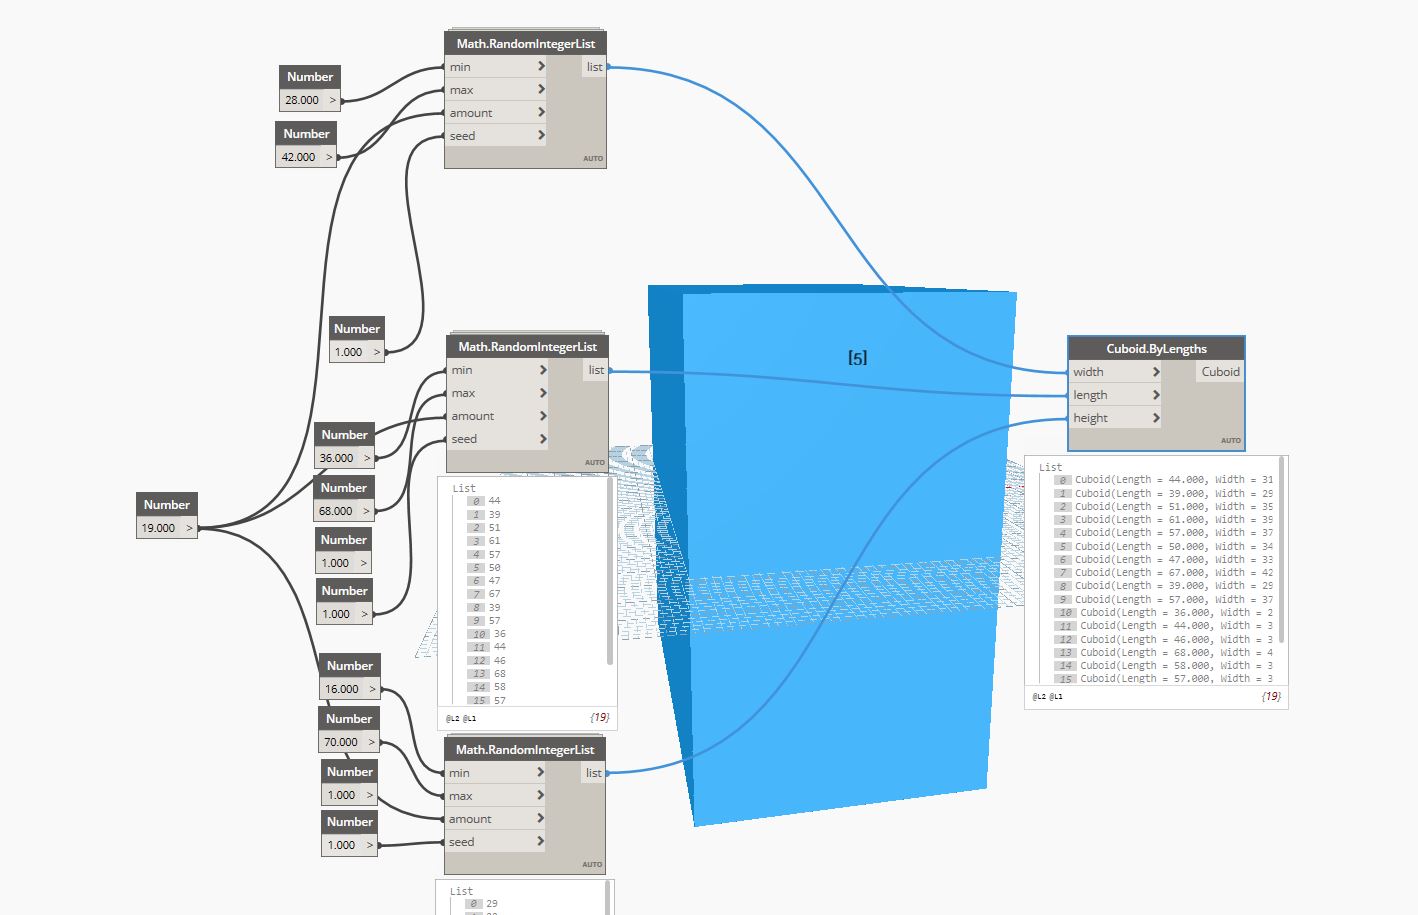This screenshot has height=915, width=1418.
Task: Click the AUTO lacing label on top Math.RandomIntegerList
Action: point(593,159)
